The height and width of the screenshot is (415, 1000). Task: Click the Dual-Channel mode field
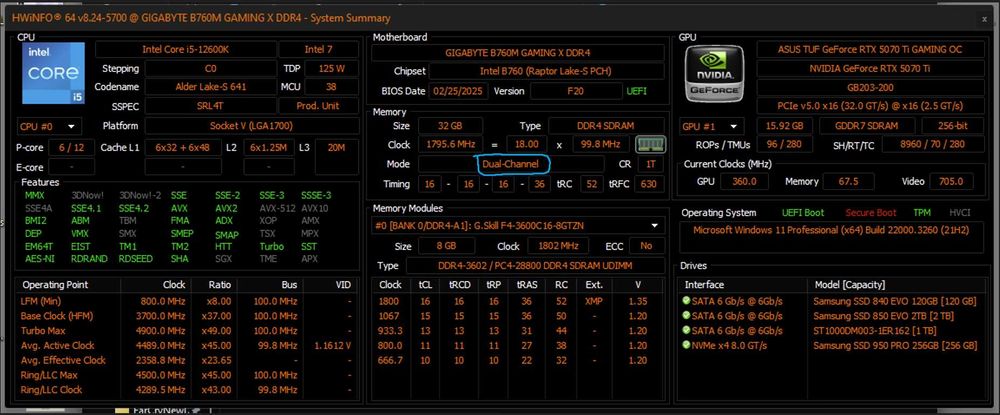pos(510,164)
